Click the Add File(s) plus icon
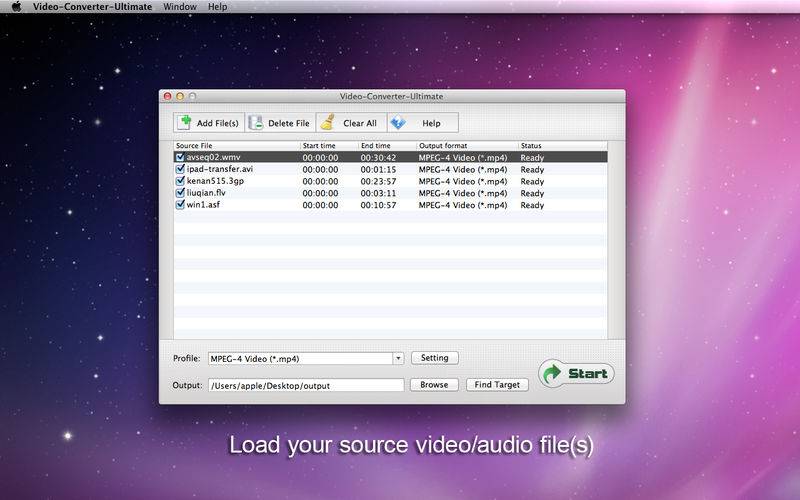 (x=185, y=123)
